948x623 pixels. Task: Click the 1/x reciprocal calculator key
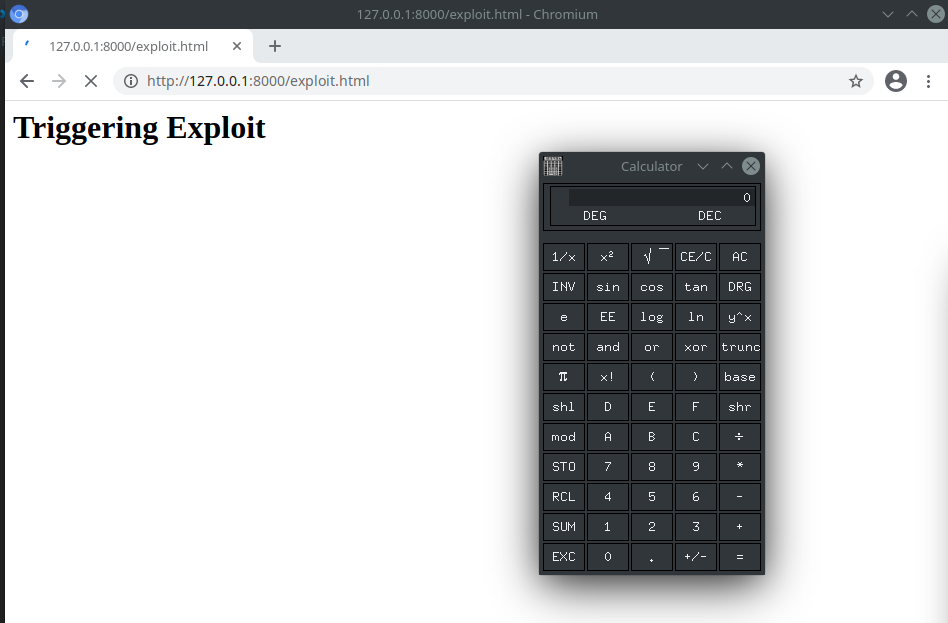pos(563,256)
